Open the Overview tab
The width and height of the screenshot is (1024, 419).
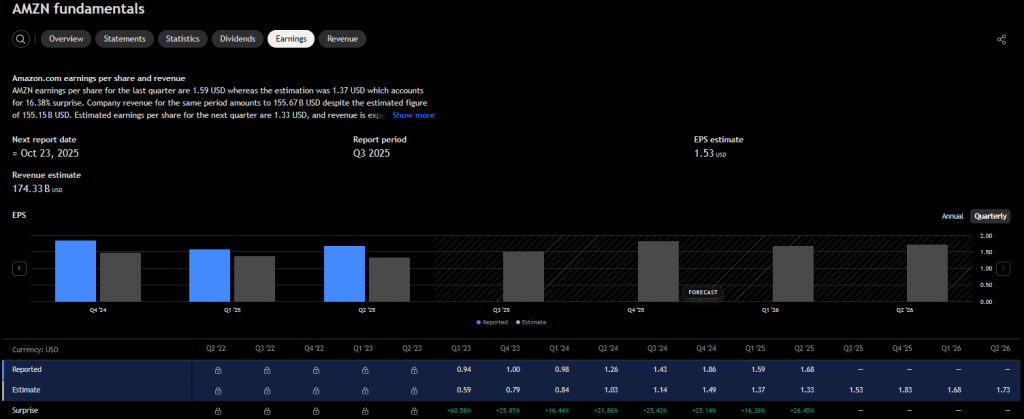click(x=66, y=39)
